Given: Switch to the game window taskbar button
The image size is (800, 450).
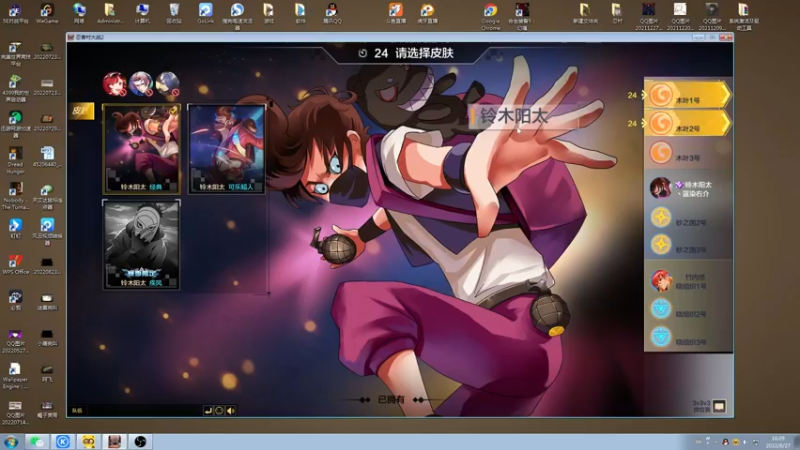Looking at the screenshot, I should 114,441.
